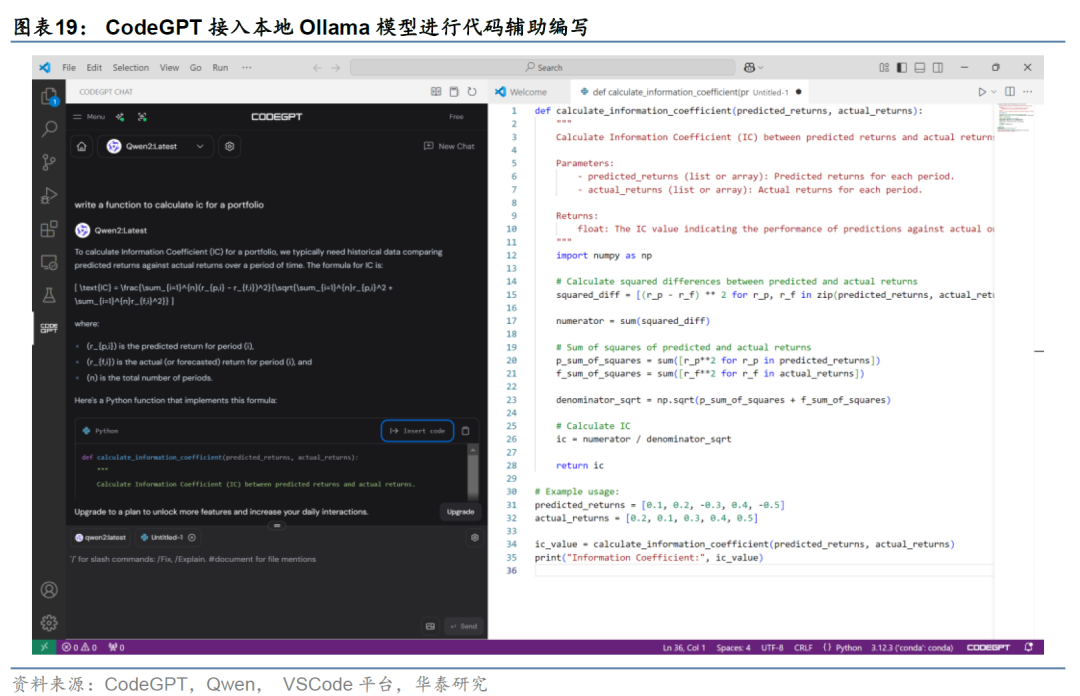This screenshot has height=696, width=1080.
Task: Copy code block with clipboard icon
Action: click(463, 431)
